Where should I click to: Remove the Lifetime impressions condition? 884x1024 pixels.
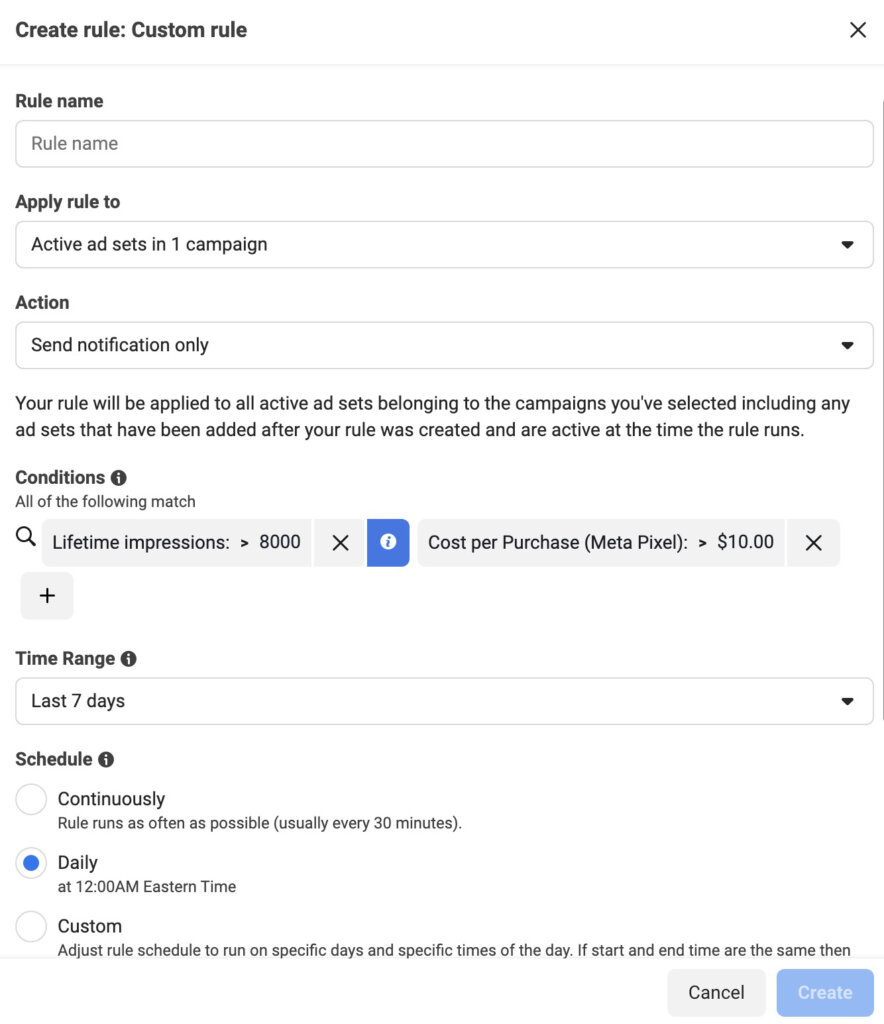click(x=339, y=542)
